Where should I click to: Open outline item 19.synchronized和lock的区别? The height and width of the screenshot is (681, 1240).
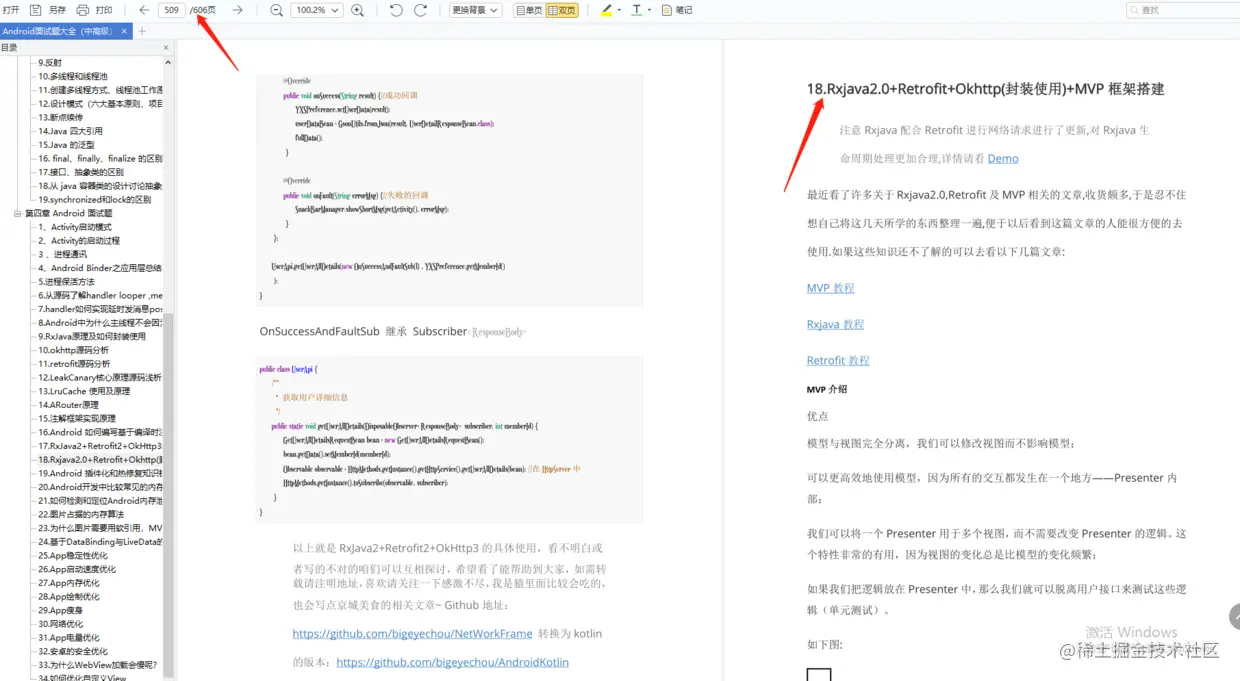pos(95,199)
